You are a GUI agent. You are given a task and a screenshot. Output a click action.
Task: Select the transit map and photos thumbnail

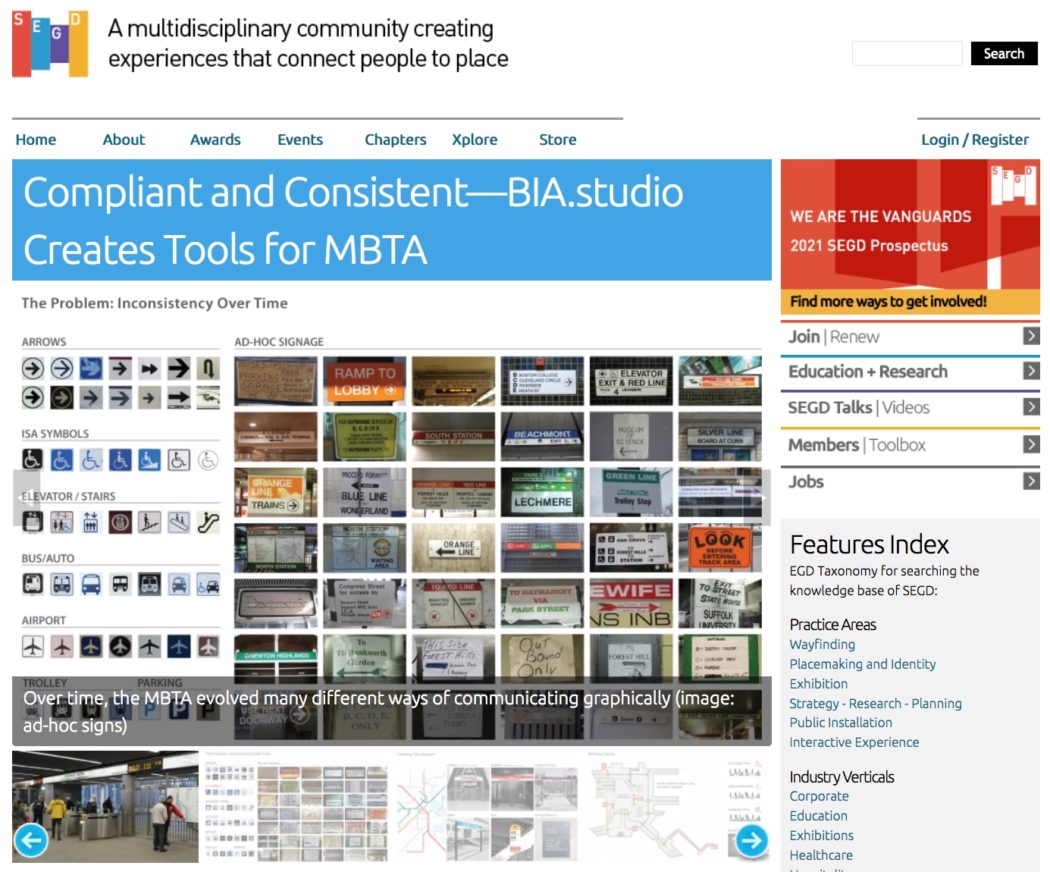click(x=487, y=806)
